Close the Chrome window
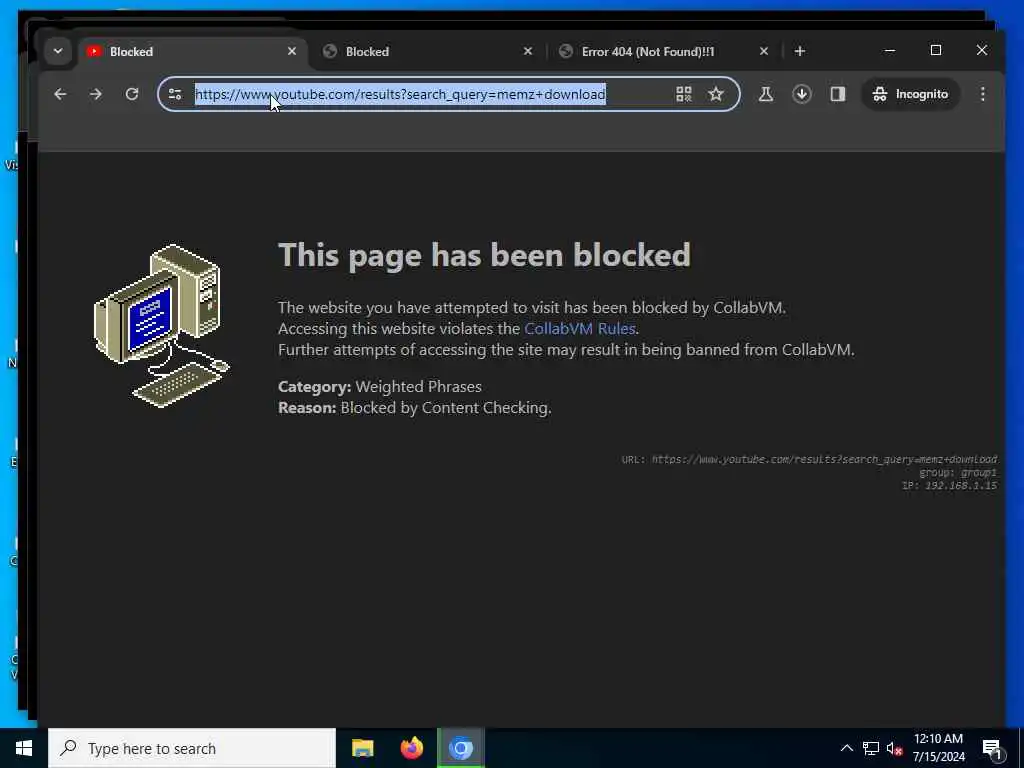Image resolution: width=1024 pixels, height=768 pixels. coord(982,50)
